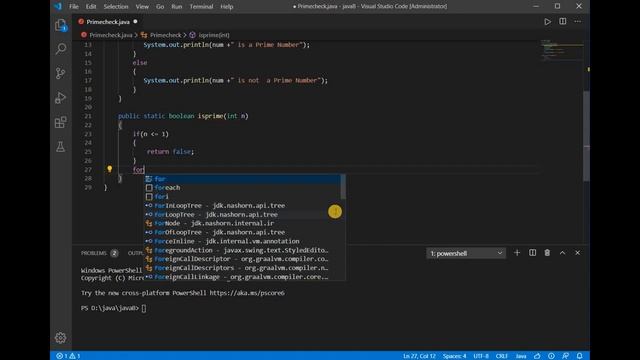Open the Search view in the activity bar
Image resolution: width=640 pixels, height=360 pixels.
(61, 49)
